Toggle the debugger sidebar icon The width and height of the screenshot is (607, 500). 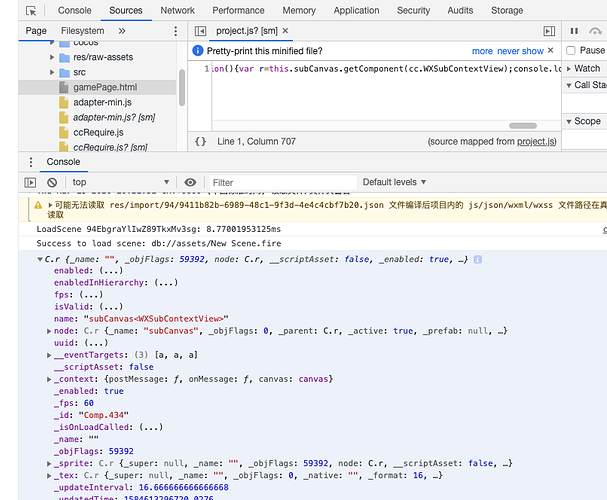coord(549,31)
